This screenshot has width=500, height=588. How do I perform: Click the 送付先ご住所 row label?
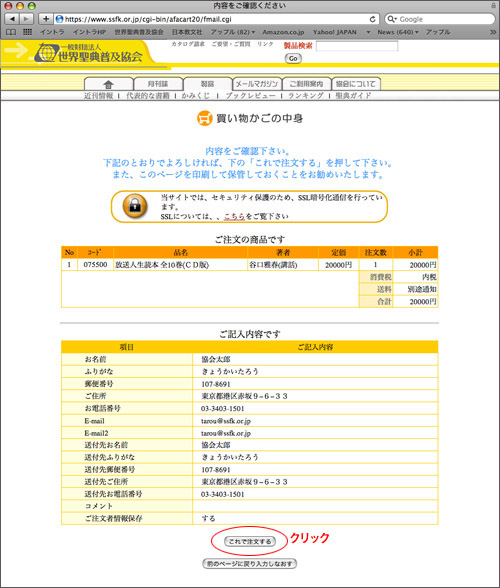tap(106, 482)
